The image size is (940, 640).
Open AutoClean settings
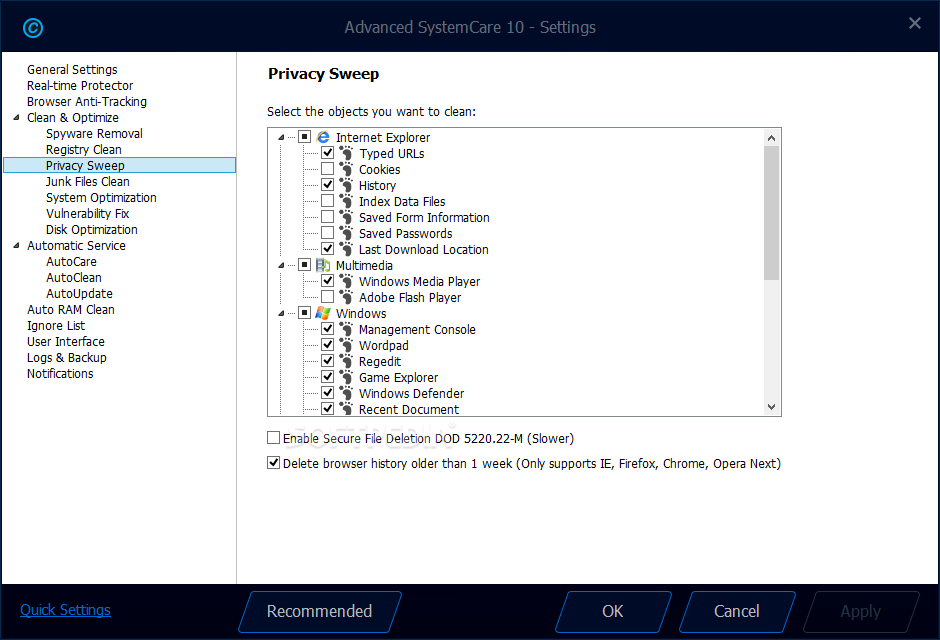coord(74,277)
